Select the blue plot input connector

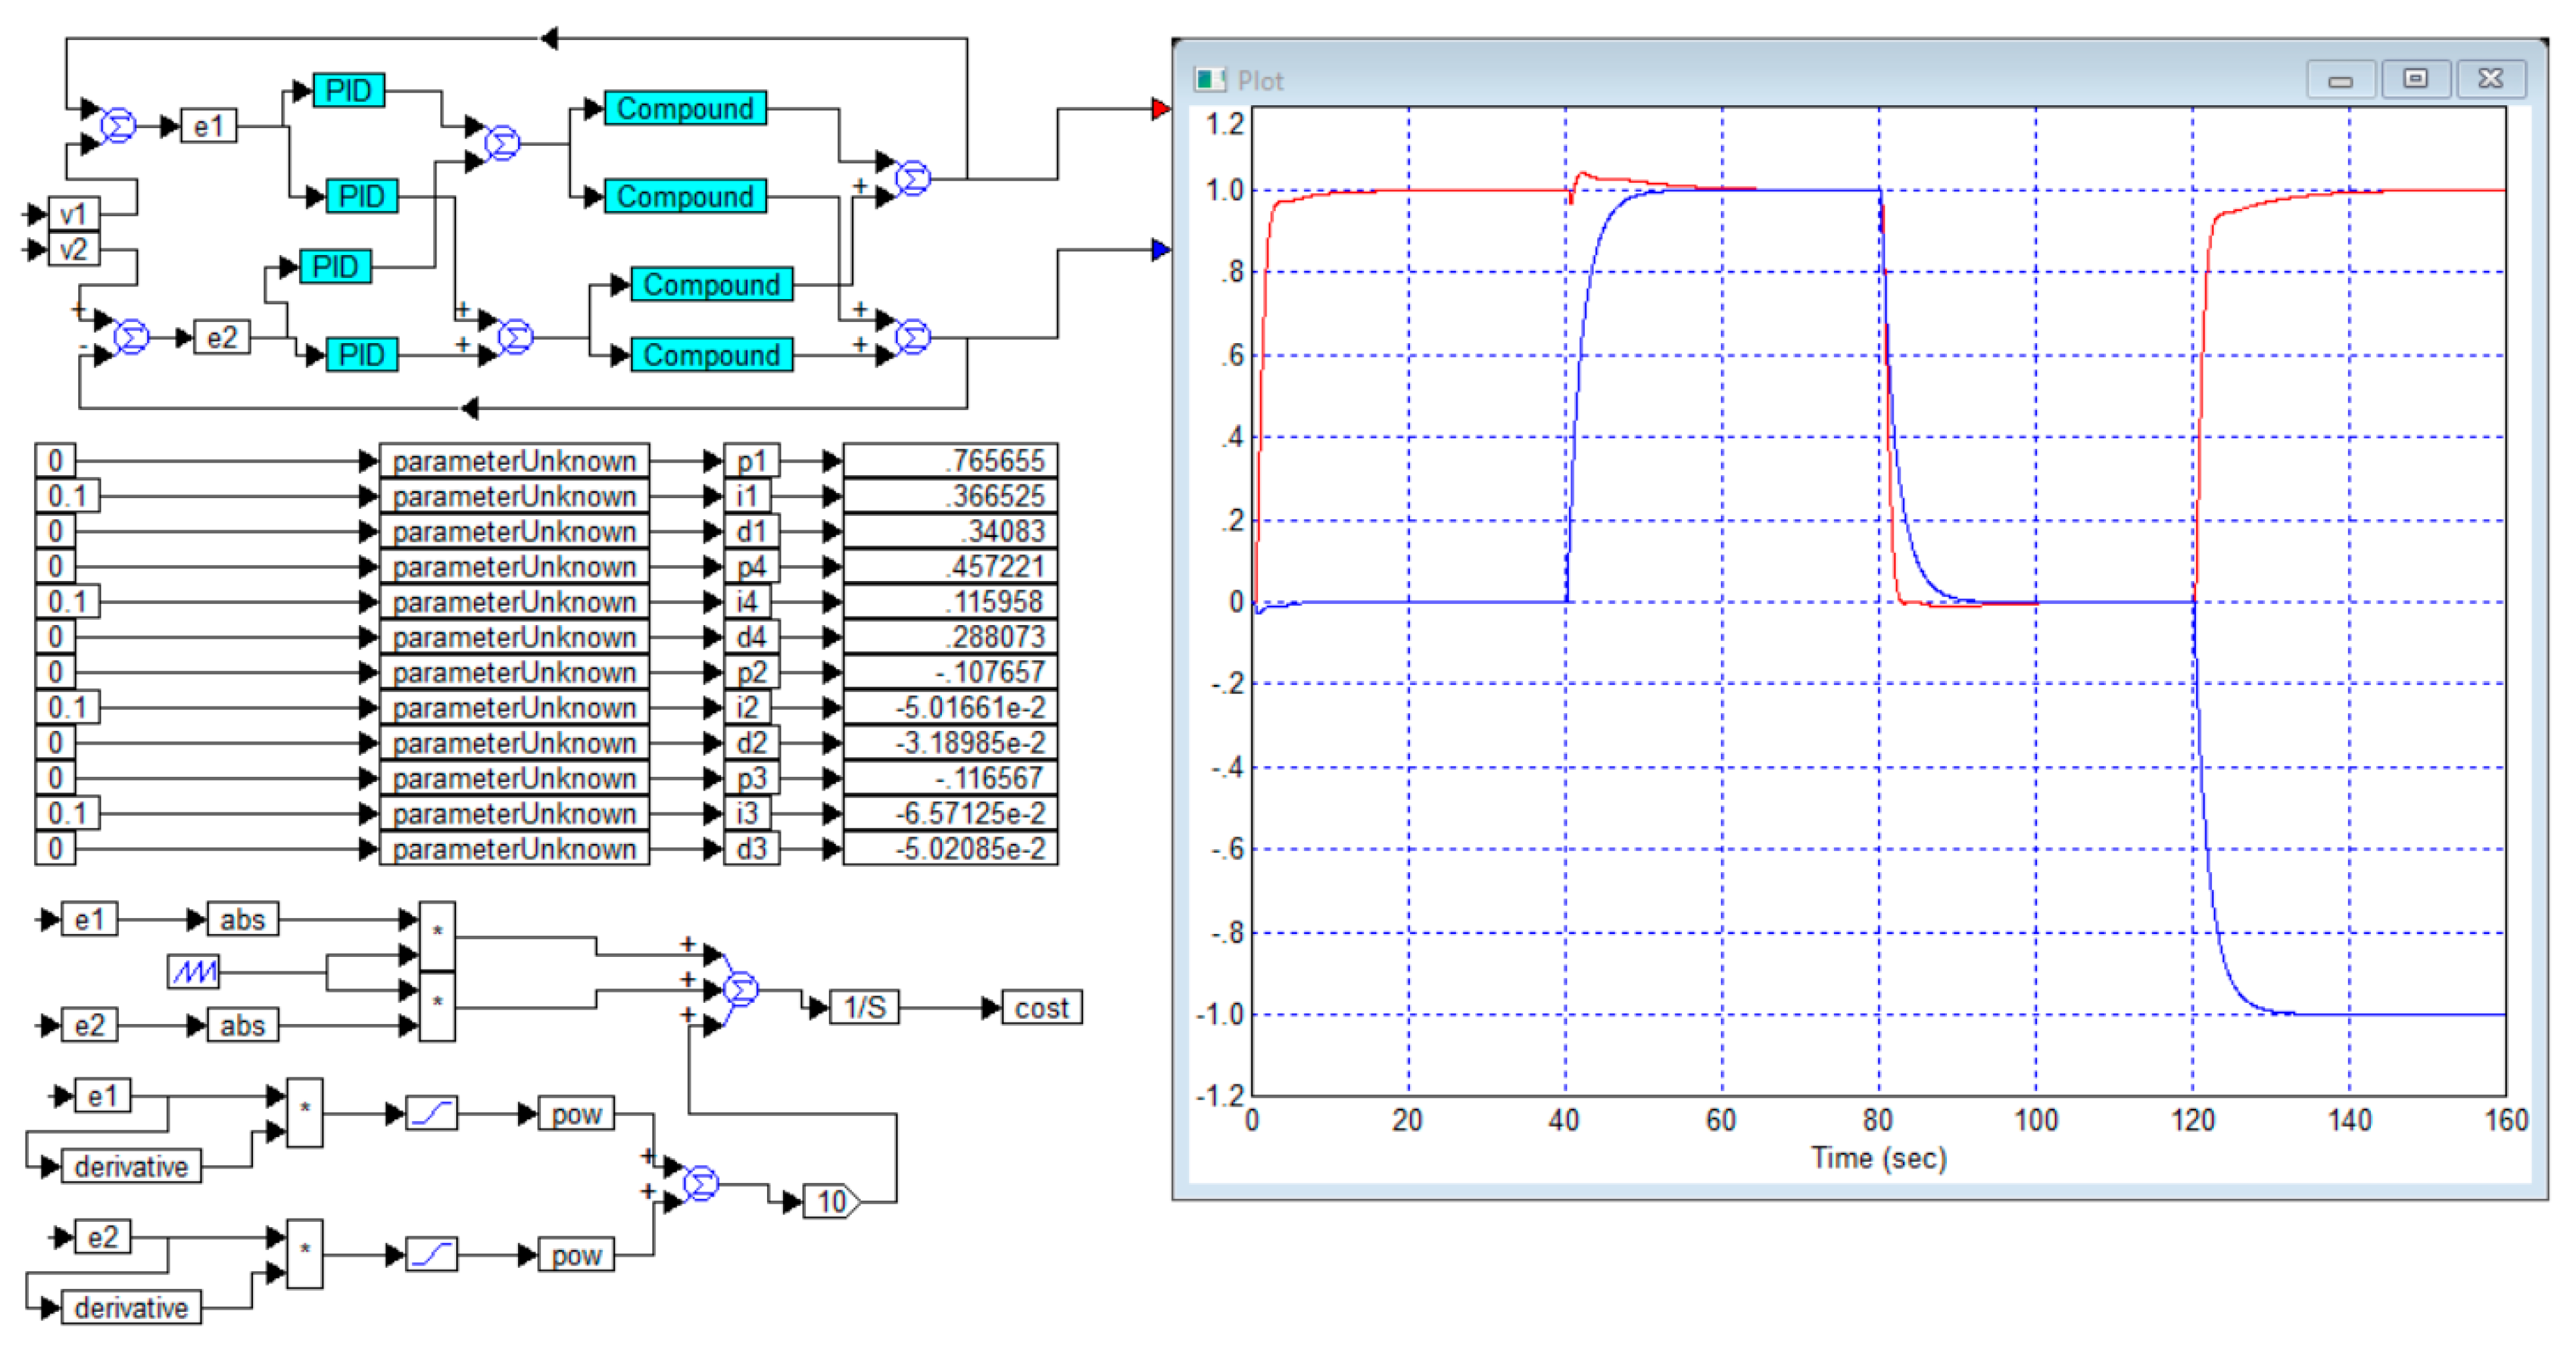1160,249
